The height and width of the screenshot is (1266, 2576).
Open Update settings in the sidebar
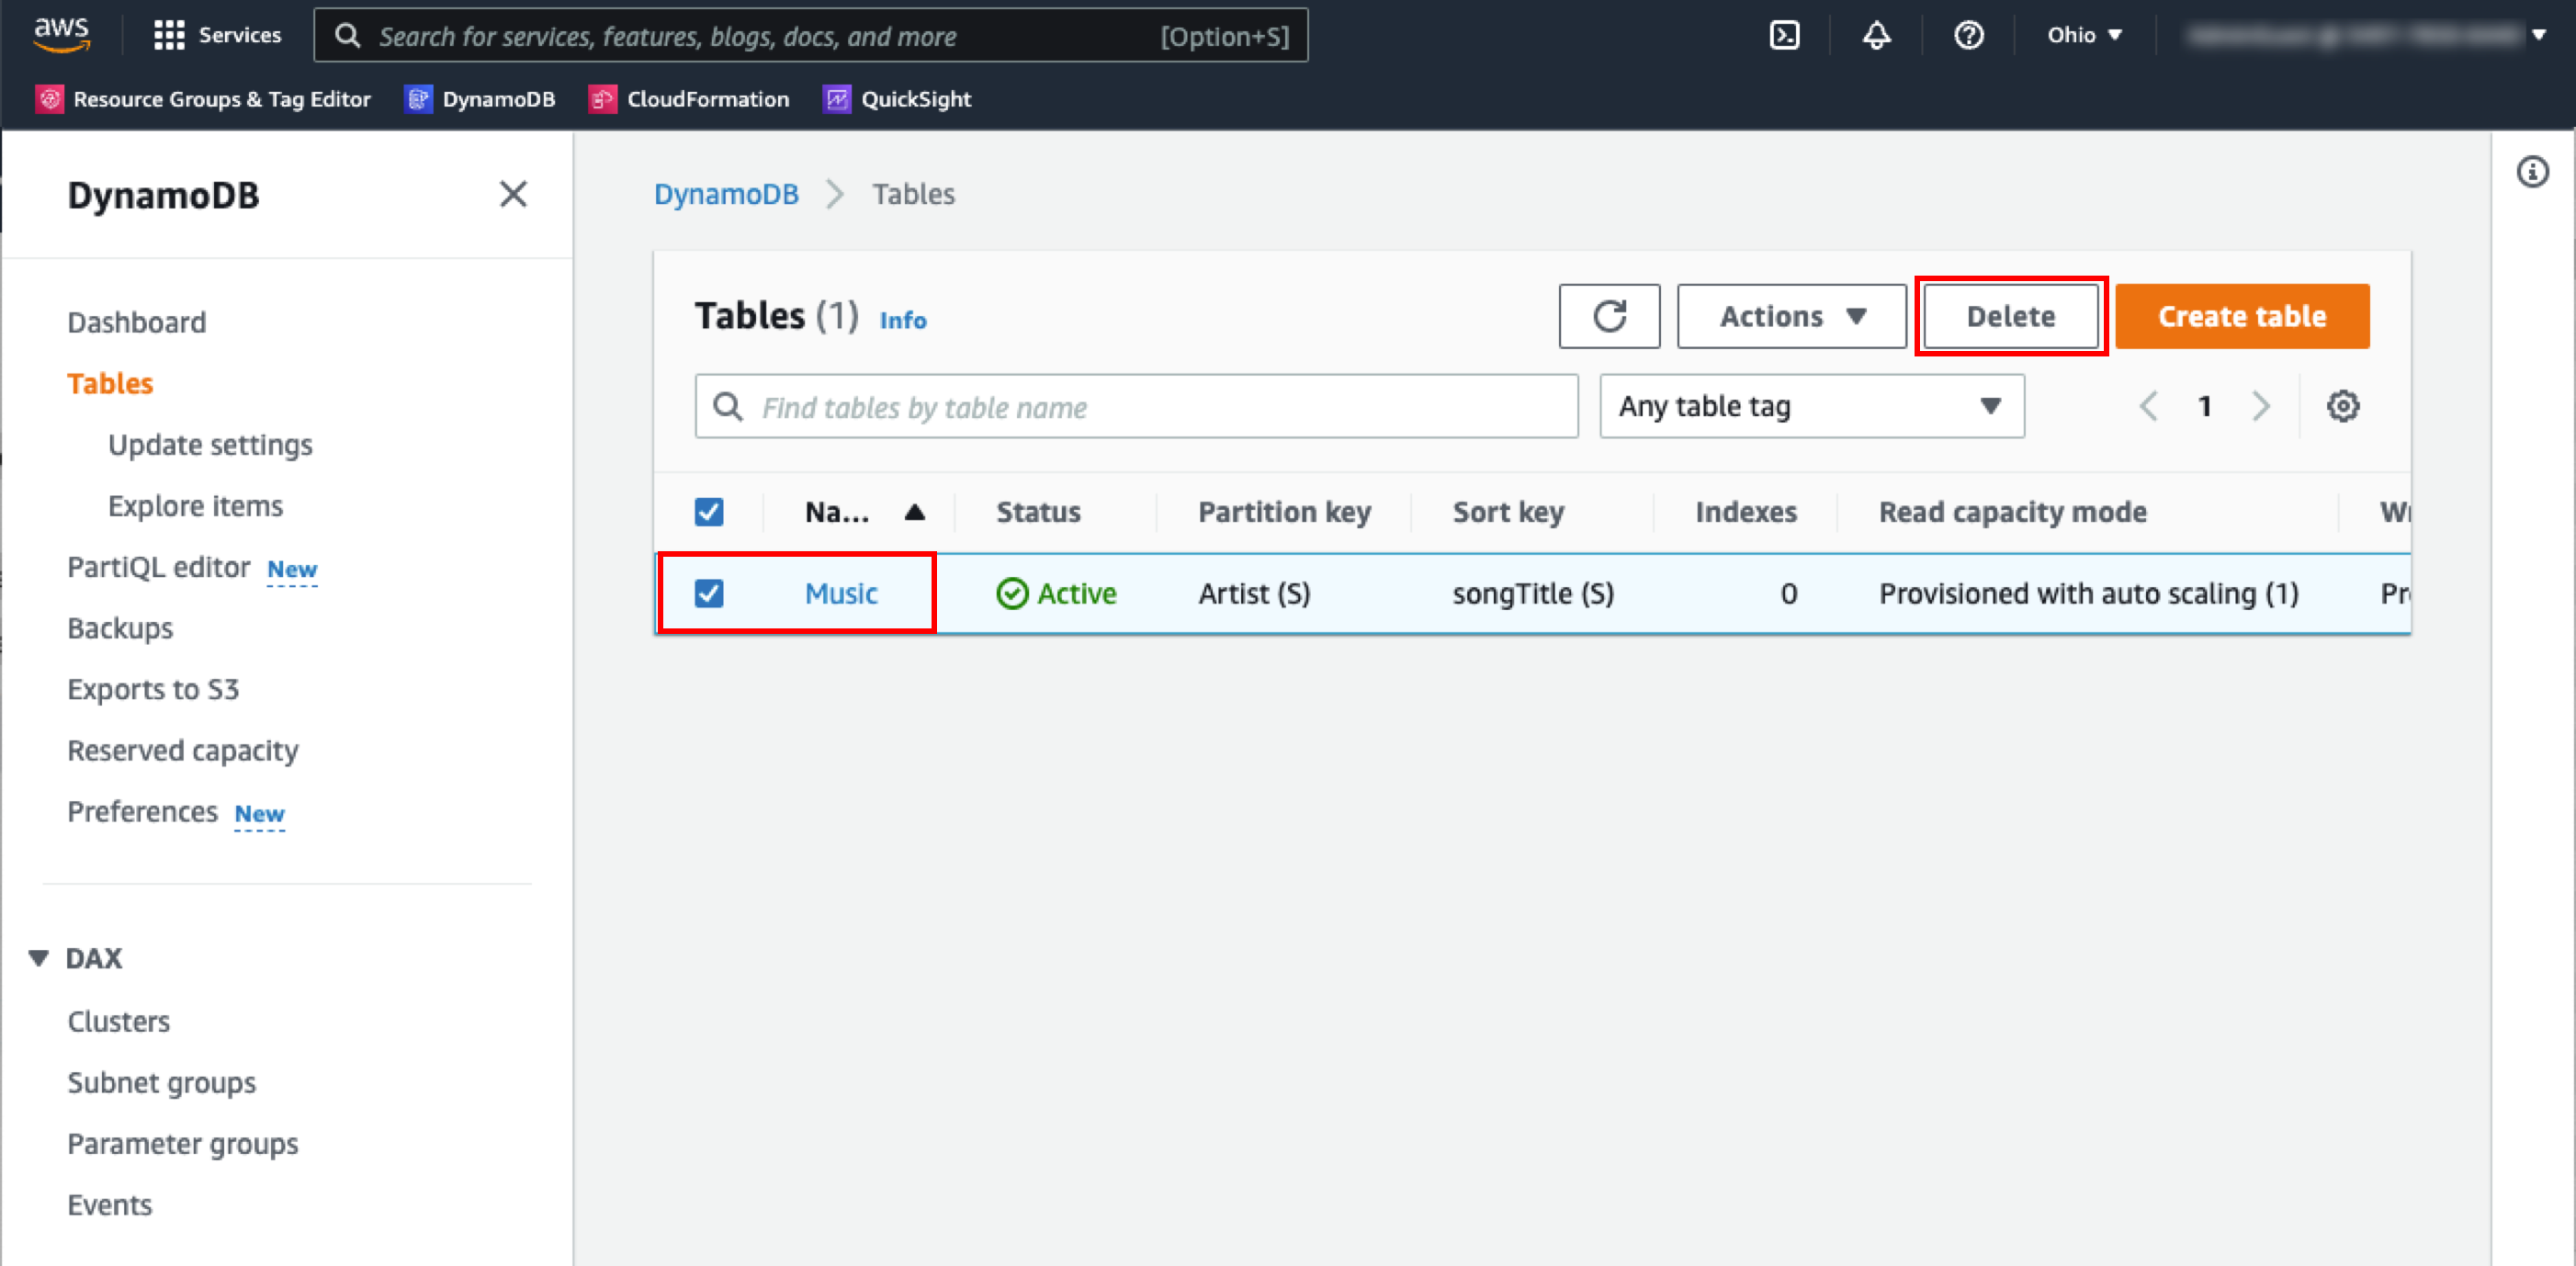click(x=210, y=444)
